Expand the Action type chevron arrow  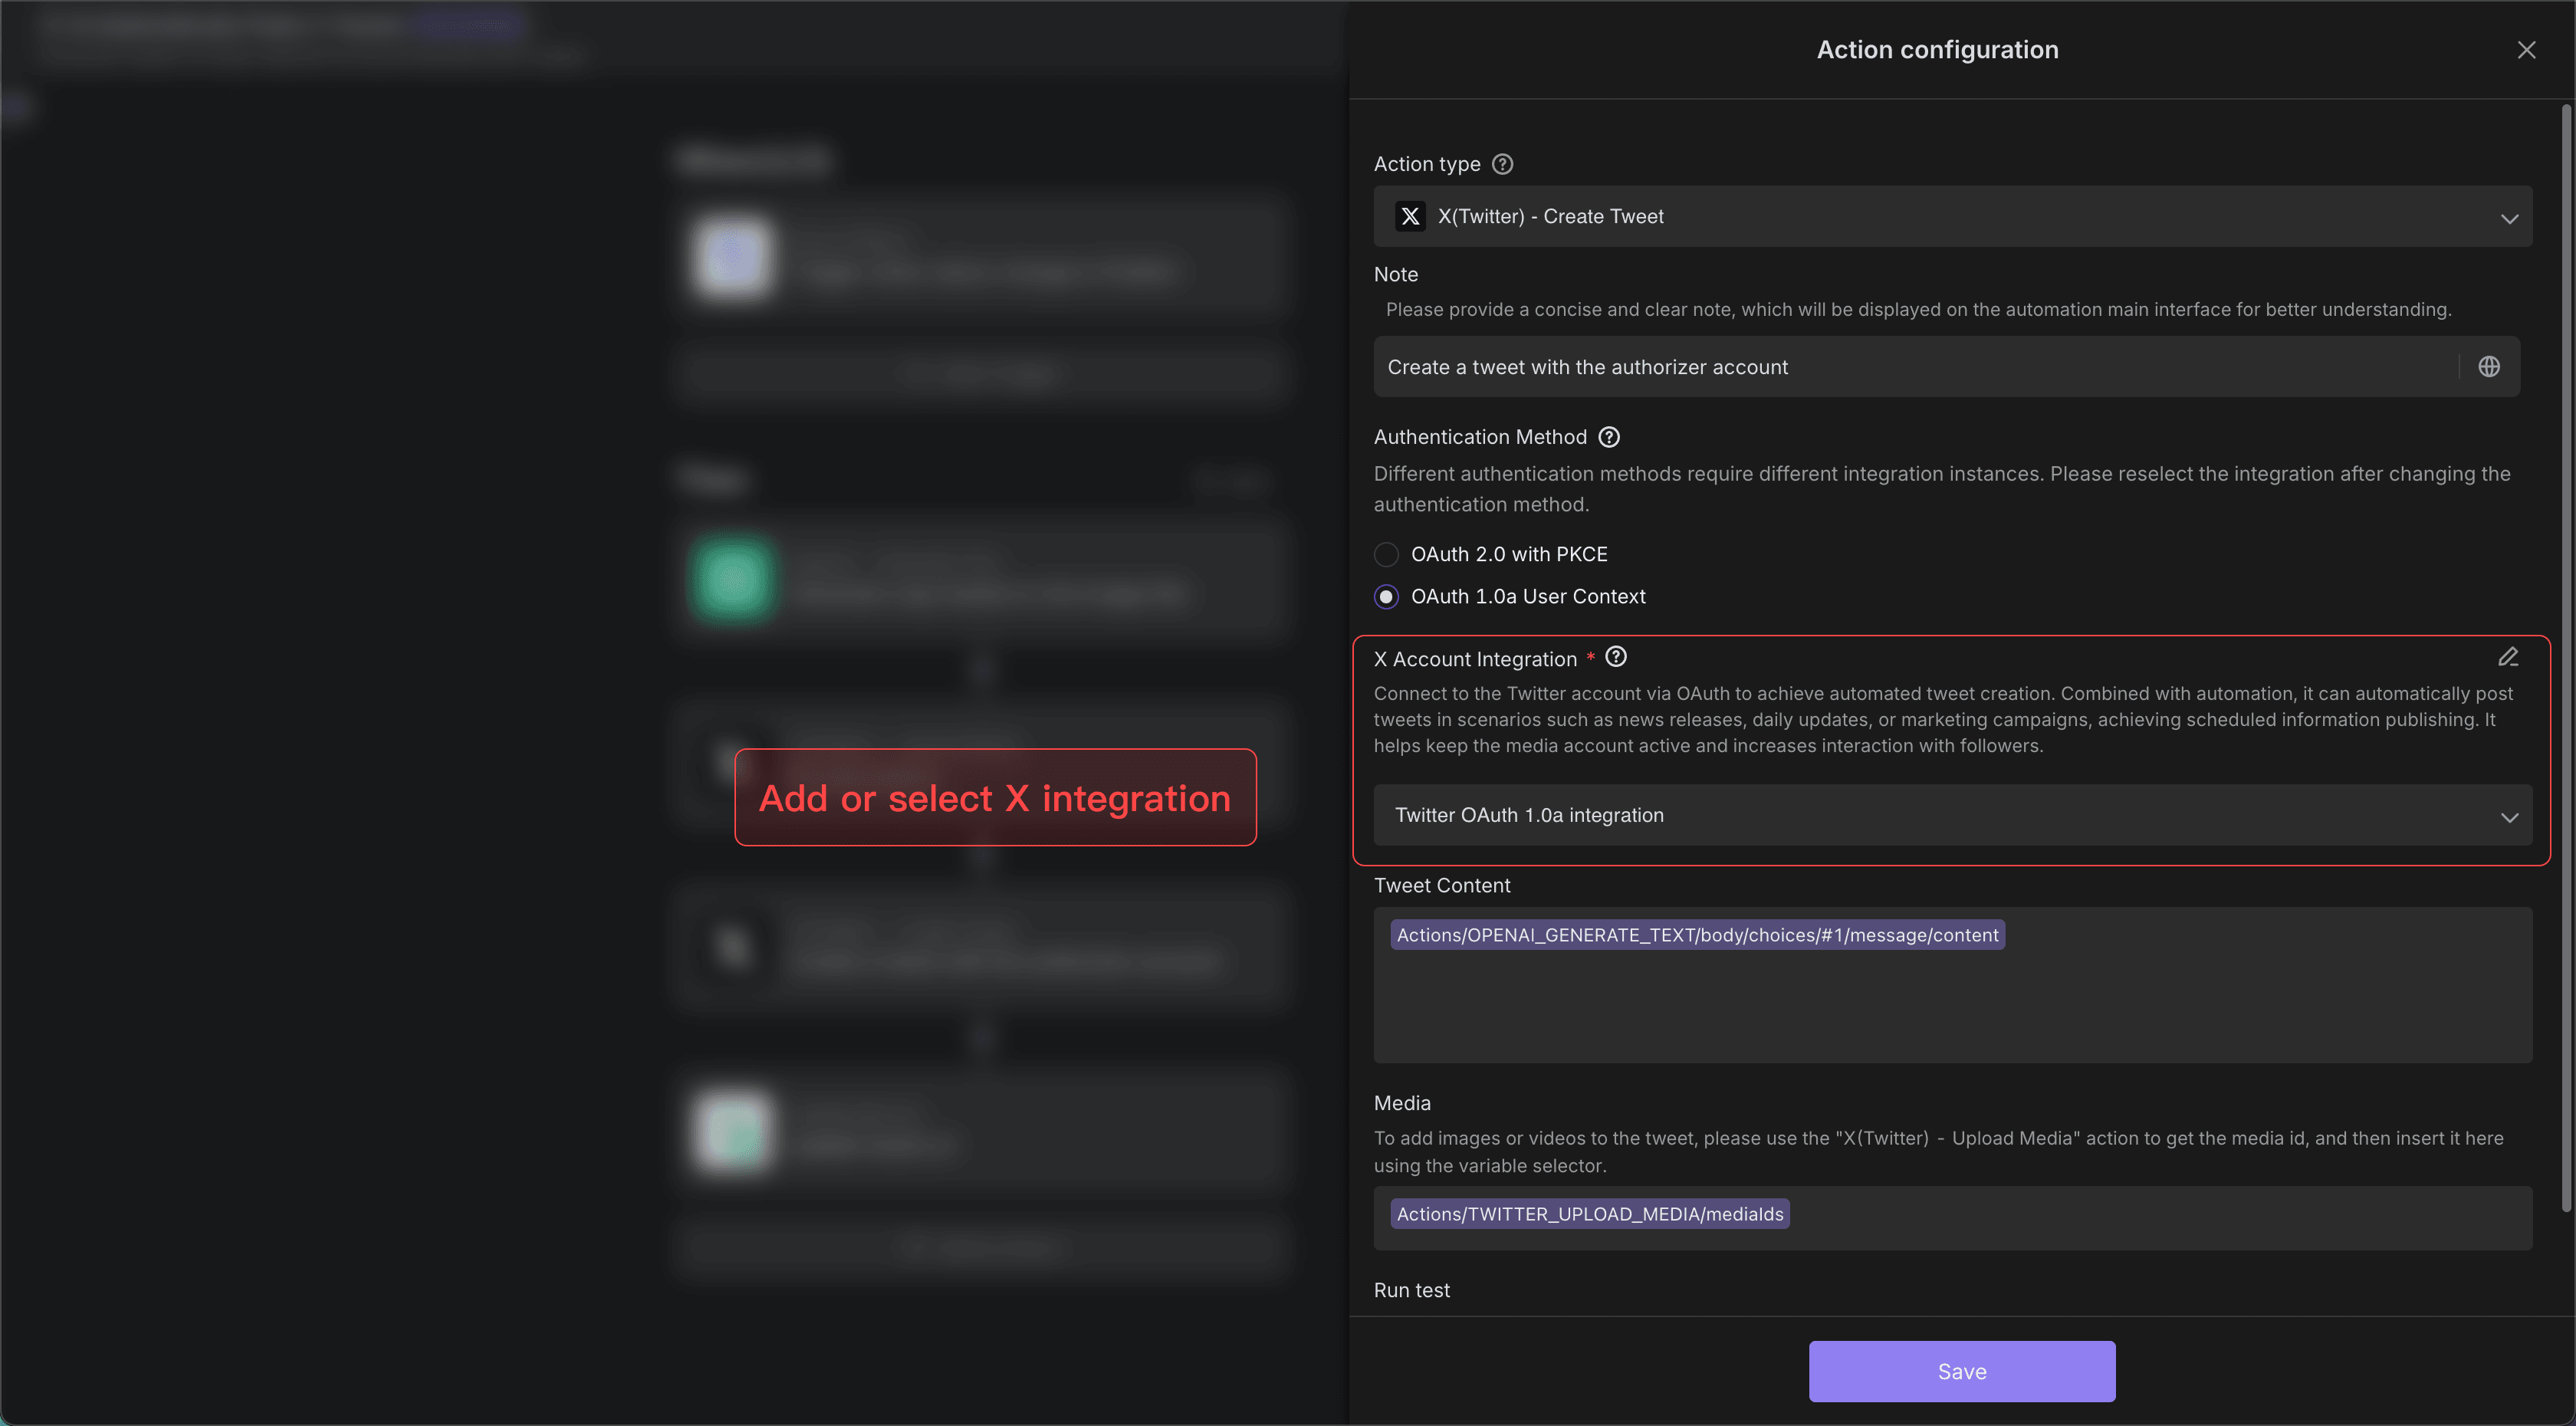(2509, 218)
